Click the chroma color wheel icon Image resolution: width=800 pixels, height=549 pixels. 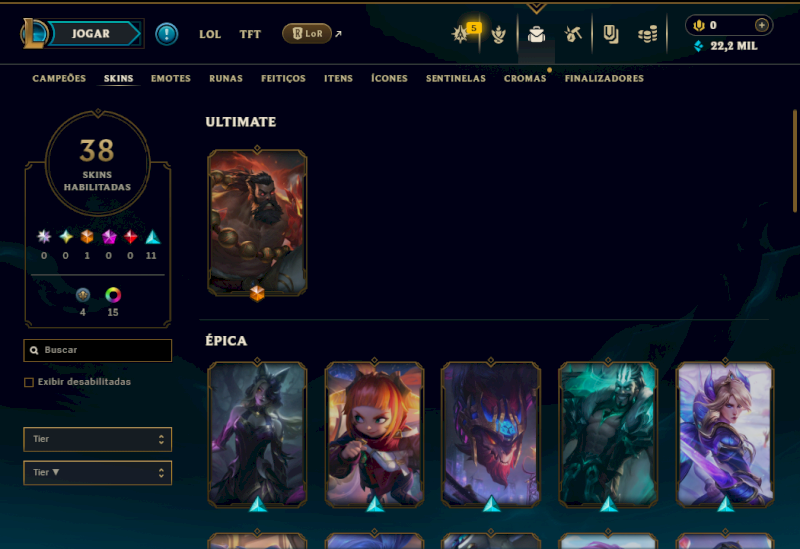113,295
